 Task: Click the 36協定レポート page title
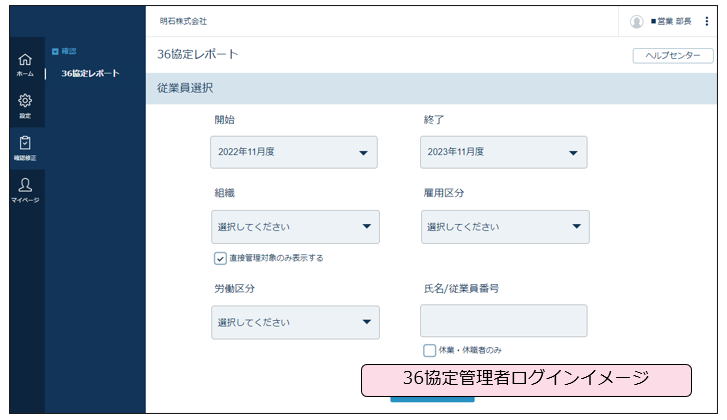tap(198, 54)
